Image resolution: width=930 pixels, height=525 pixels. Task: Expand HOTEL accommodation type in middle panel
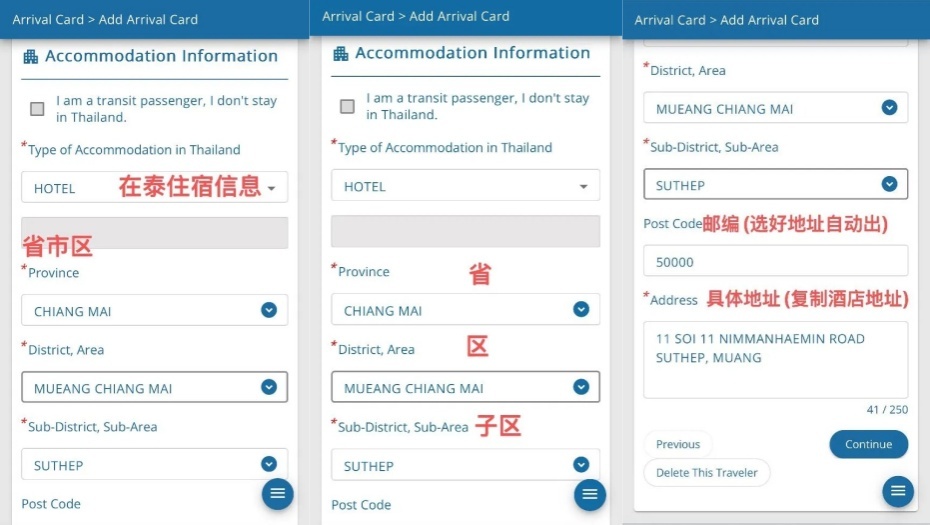[x=466, y=186]
